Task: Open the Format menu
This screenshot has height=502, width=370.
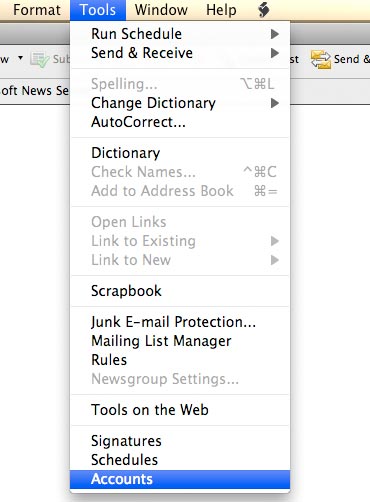Action: tap(37, 10)
